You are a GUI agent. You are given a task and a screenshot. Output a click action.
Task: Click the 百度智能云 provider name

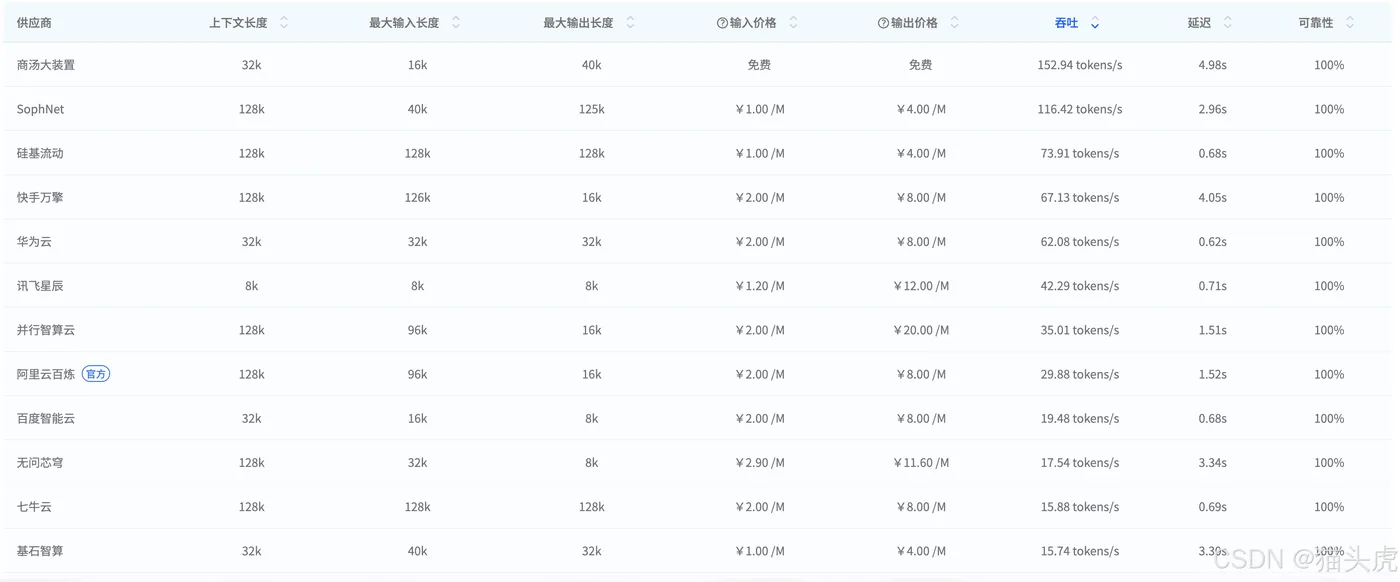coord(46,418)
